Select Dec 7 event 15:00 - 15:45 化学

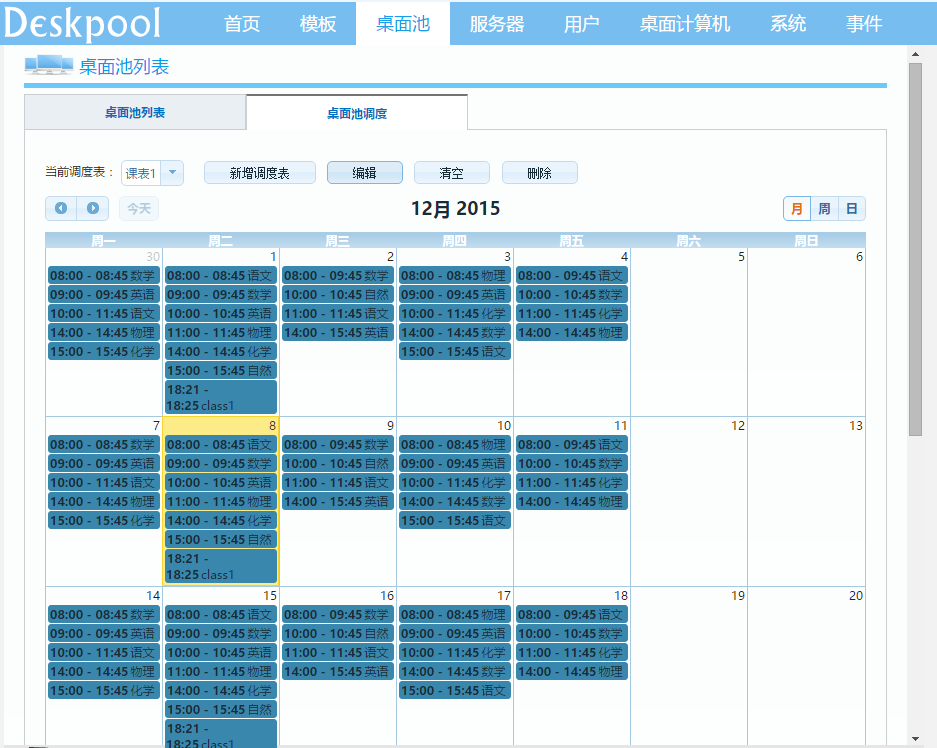(103, 520)
